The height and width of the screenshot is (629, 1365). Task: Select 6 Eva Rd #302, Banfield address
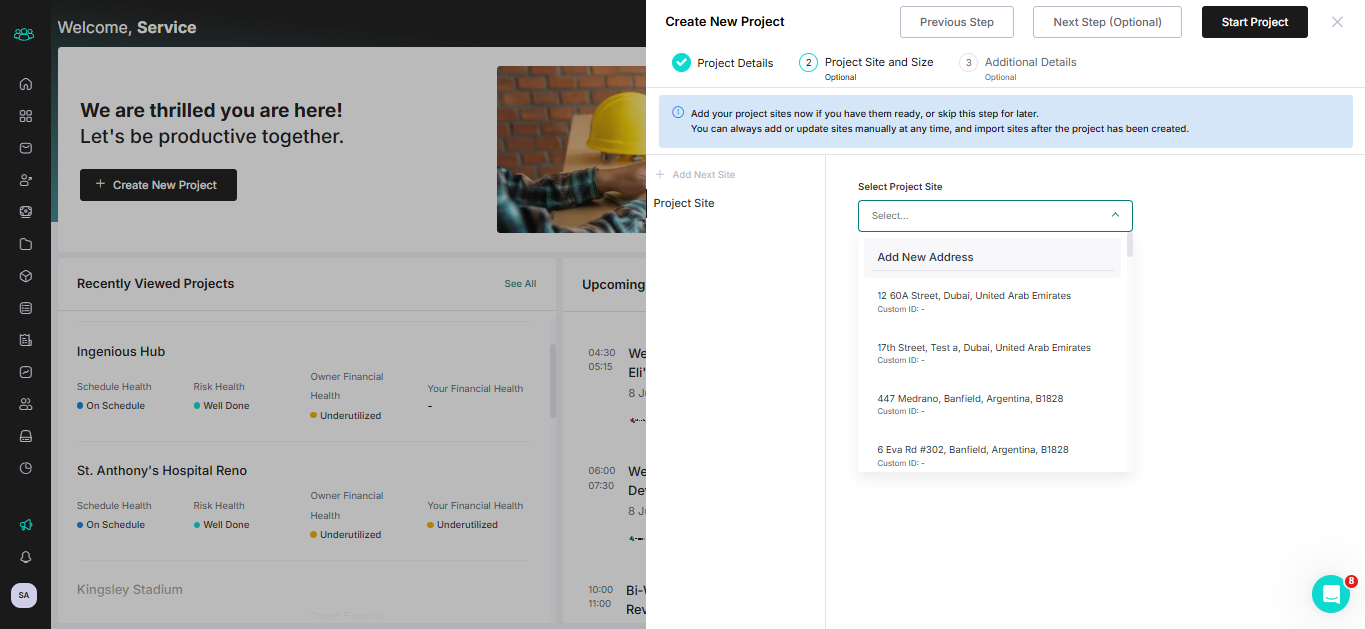pyautogui.click(x=992, y=455)
